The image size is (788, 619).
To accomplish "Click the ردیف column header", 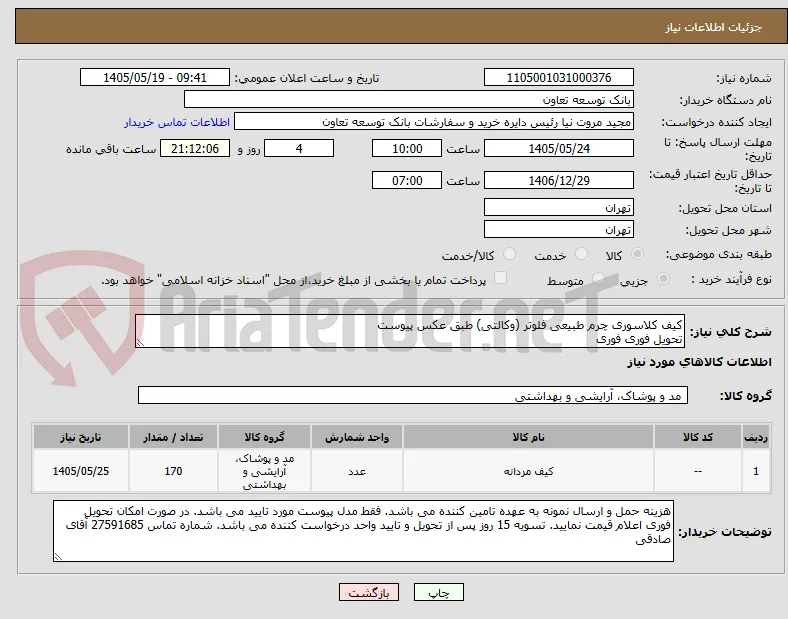I will 756,437.
